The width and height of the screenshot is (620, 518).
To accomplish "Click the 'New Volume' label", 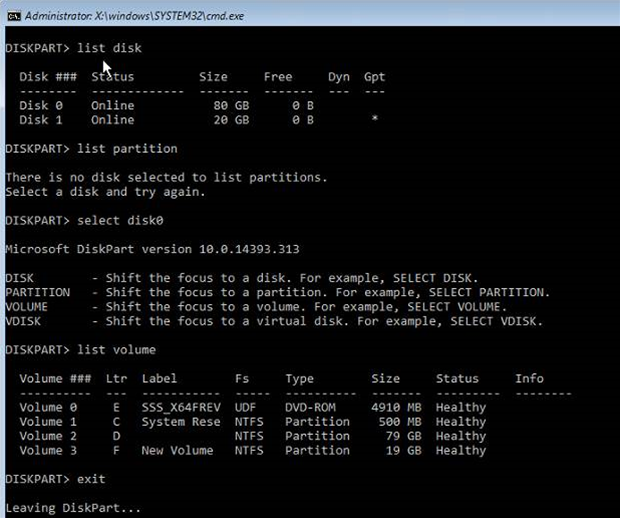I will click(178, 450).
